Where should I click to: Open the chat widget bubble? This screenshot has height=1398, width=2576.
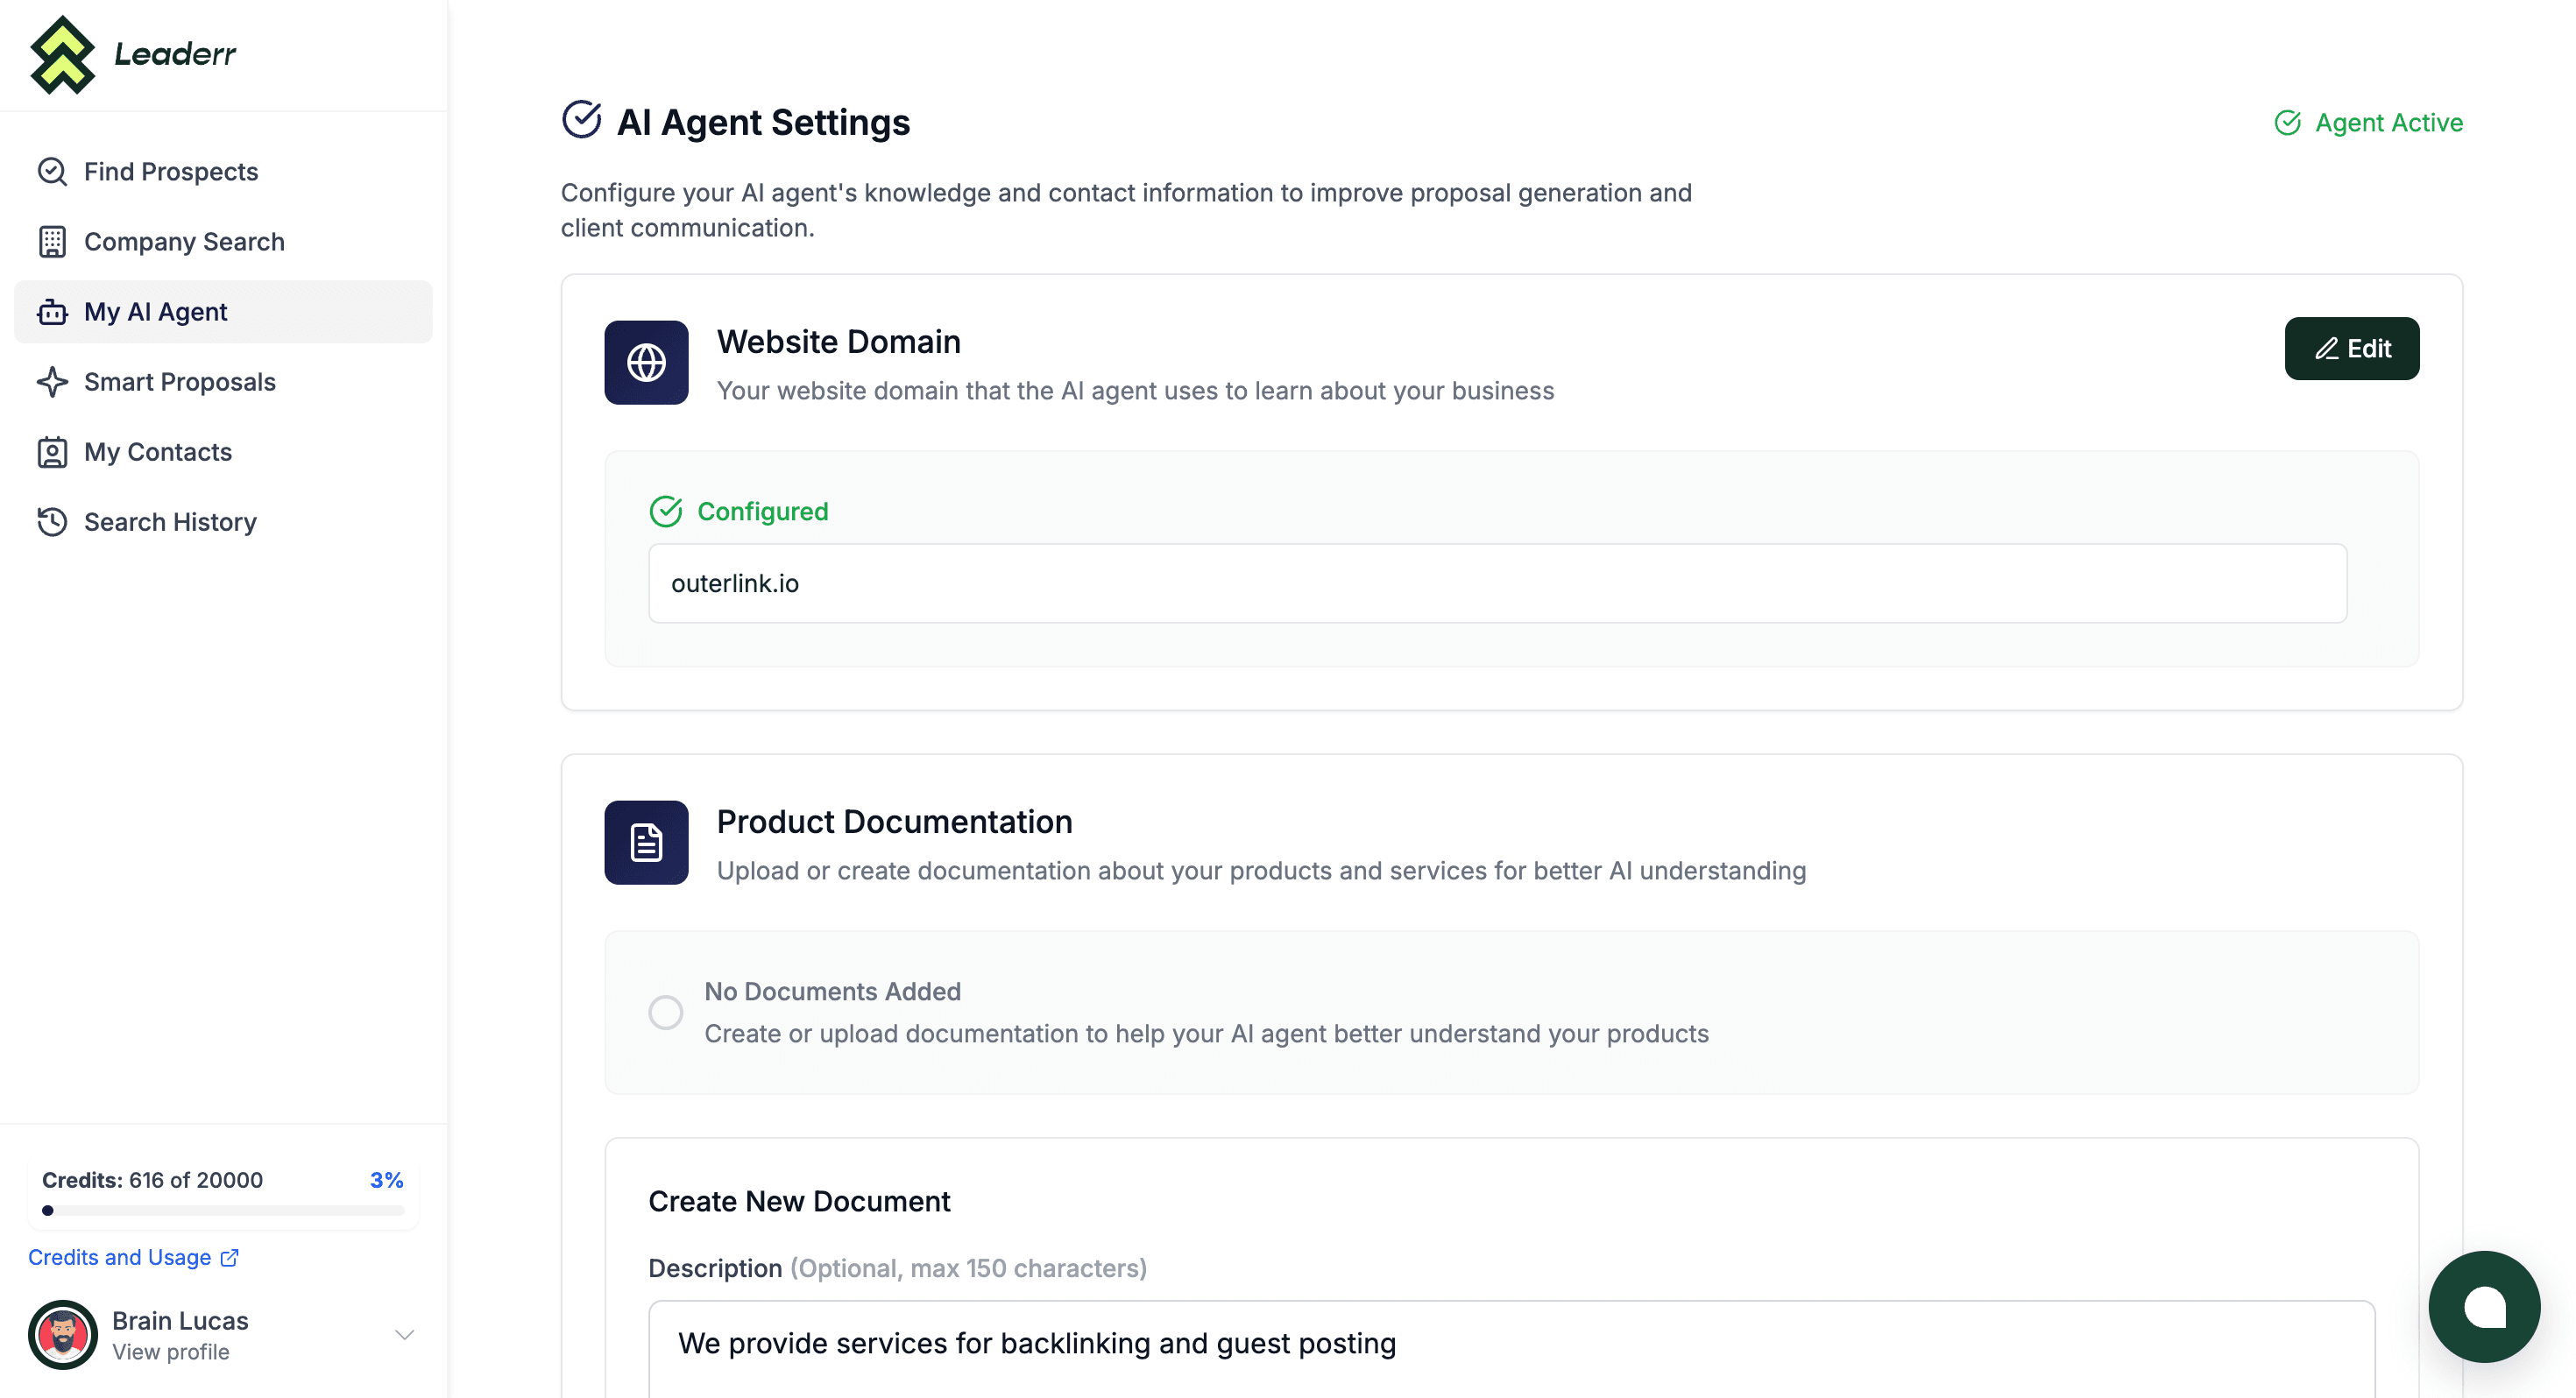(2484, 1307)
